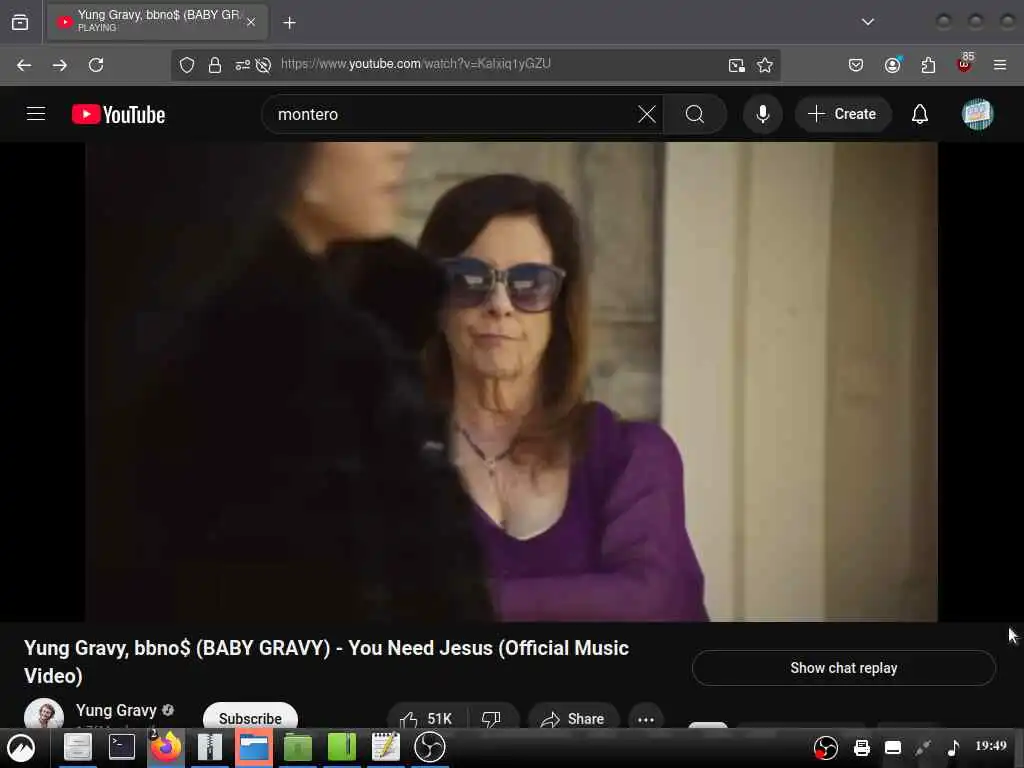
Task: Open Firefox application menu
Action: [x=999, y=65]
